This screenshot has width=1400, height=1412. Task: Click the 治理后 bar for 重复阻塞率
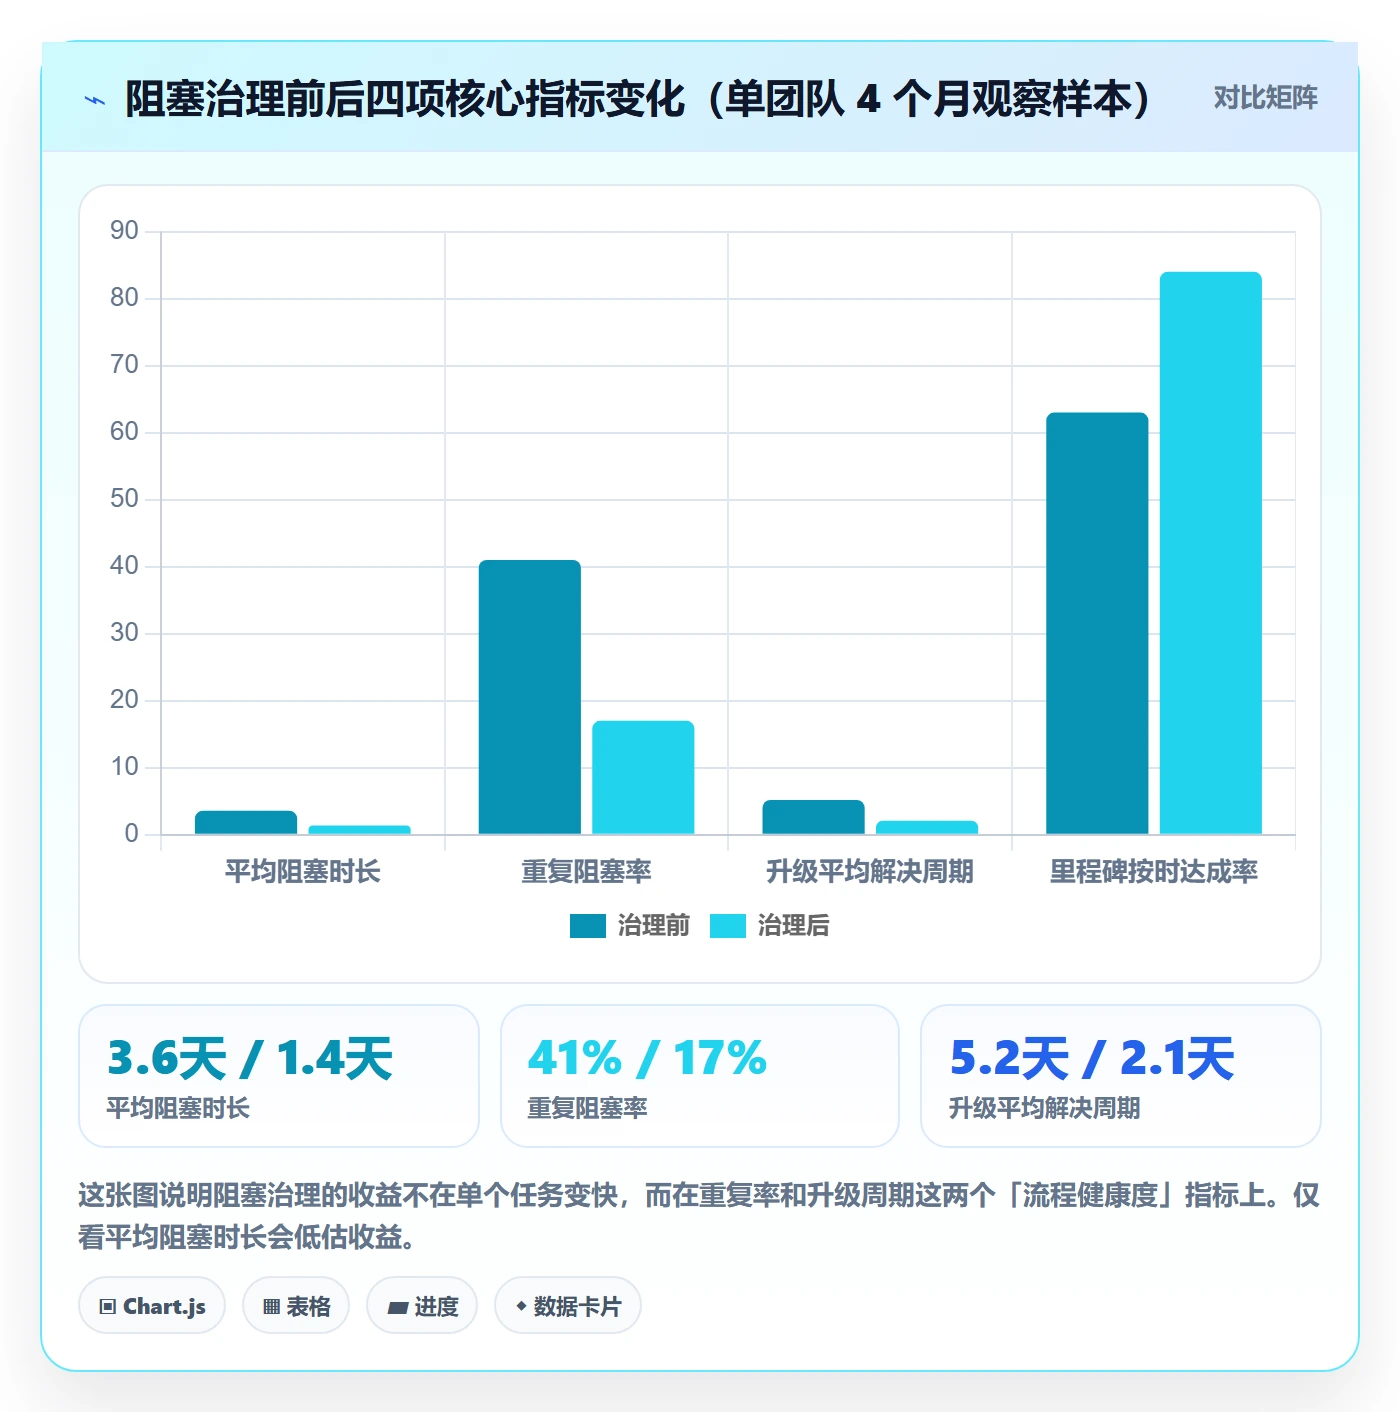(643, 777)
